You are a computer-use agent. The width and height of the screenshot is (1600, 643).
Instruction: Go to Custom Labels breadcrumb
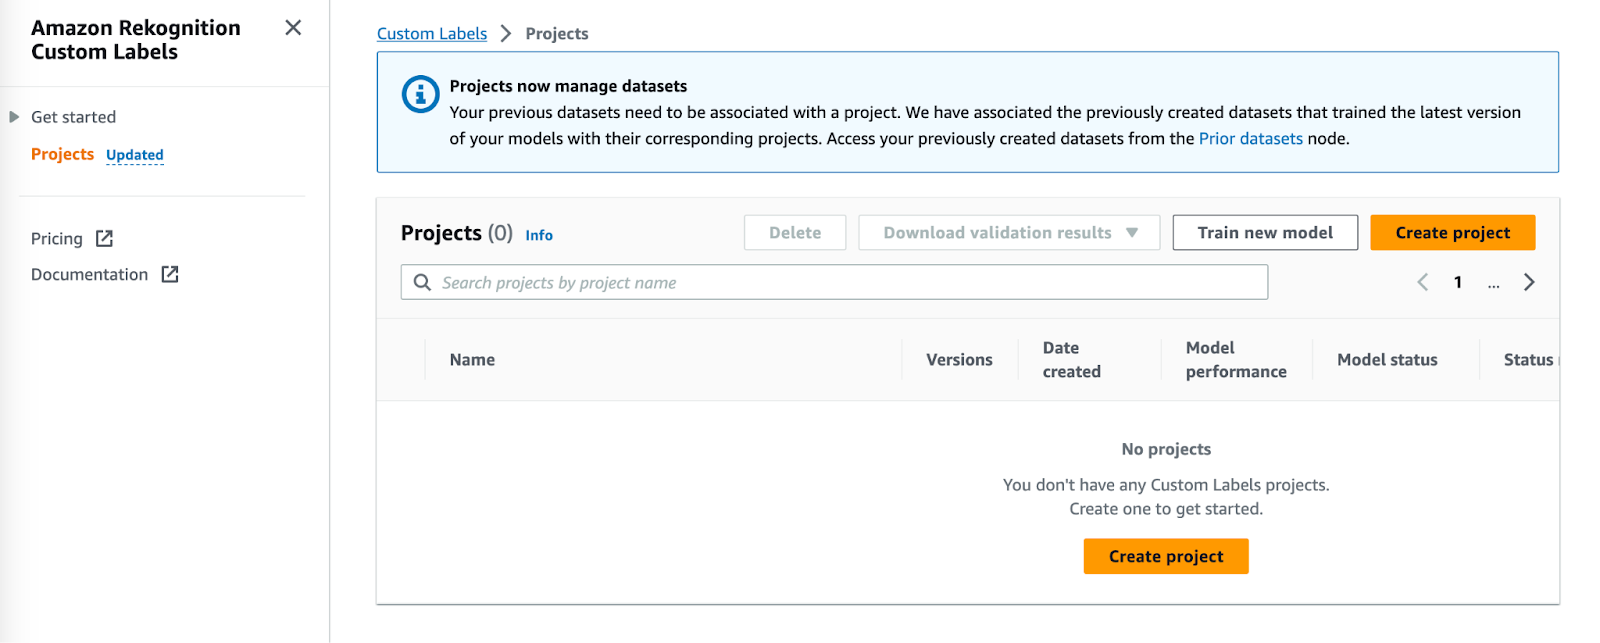(432, 34)
